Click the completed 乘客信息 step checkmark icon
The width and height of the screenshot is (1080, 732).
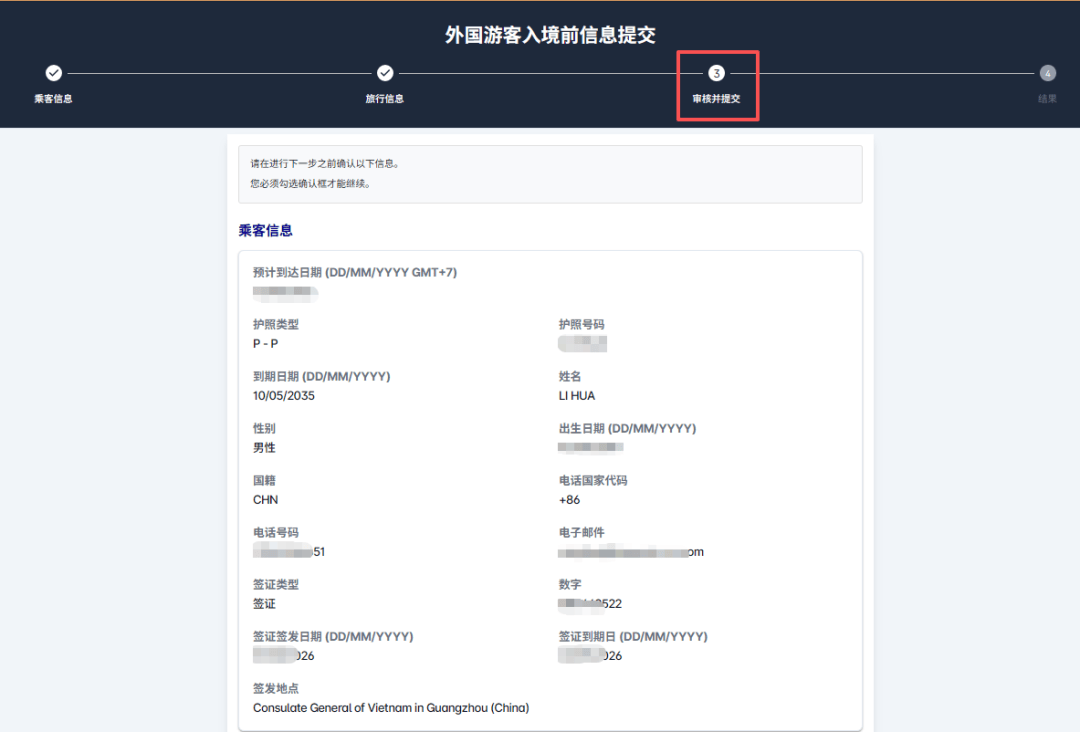coord(54,73)
